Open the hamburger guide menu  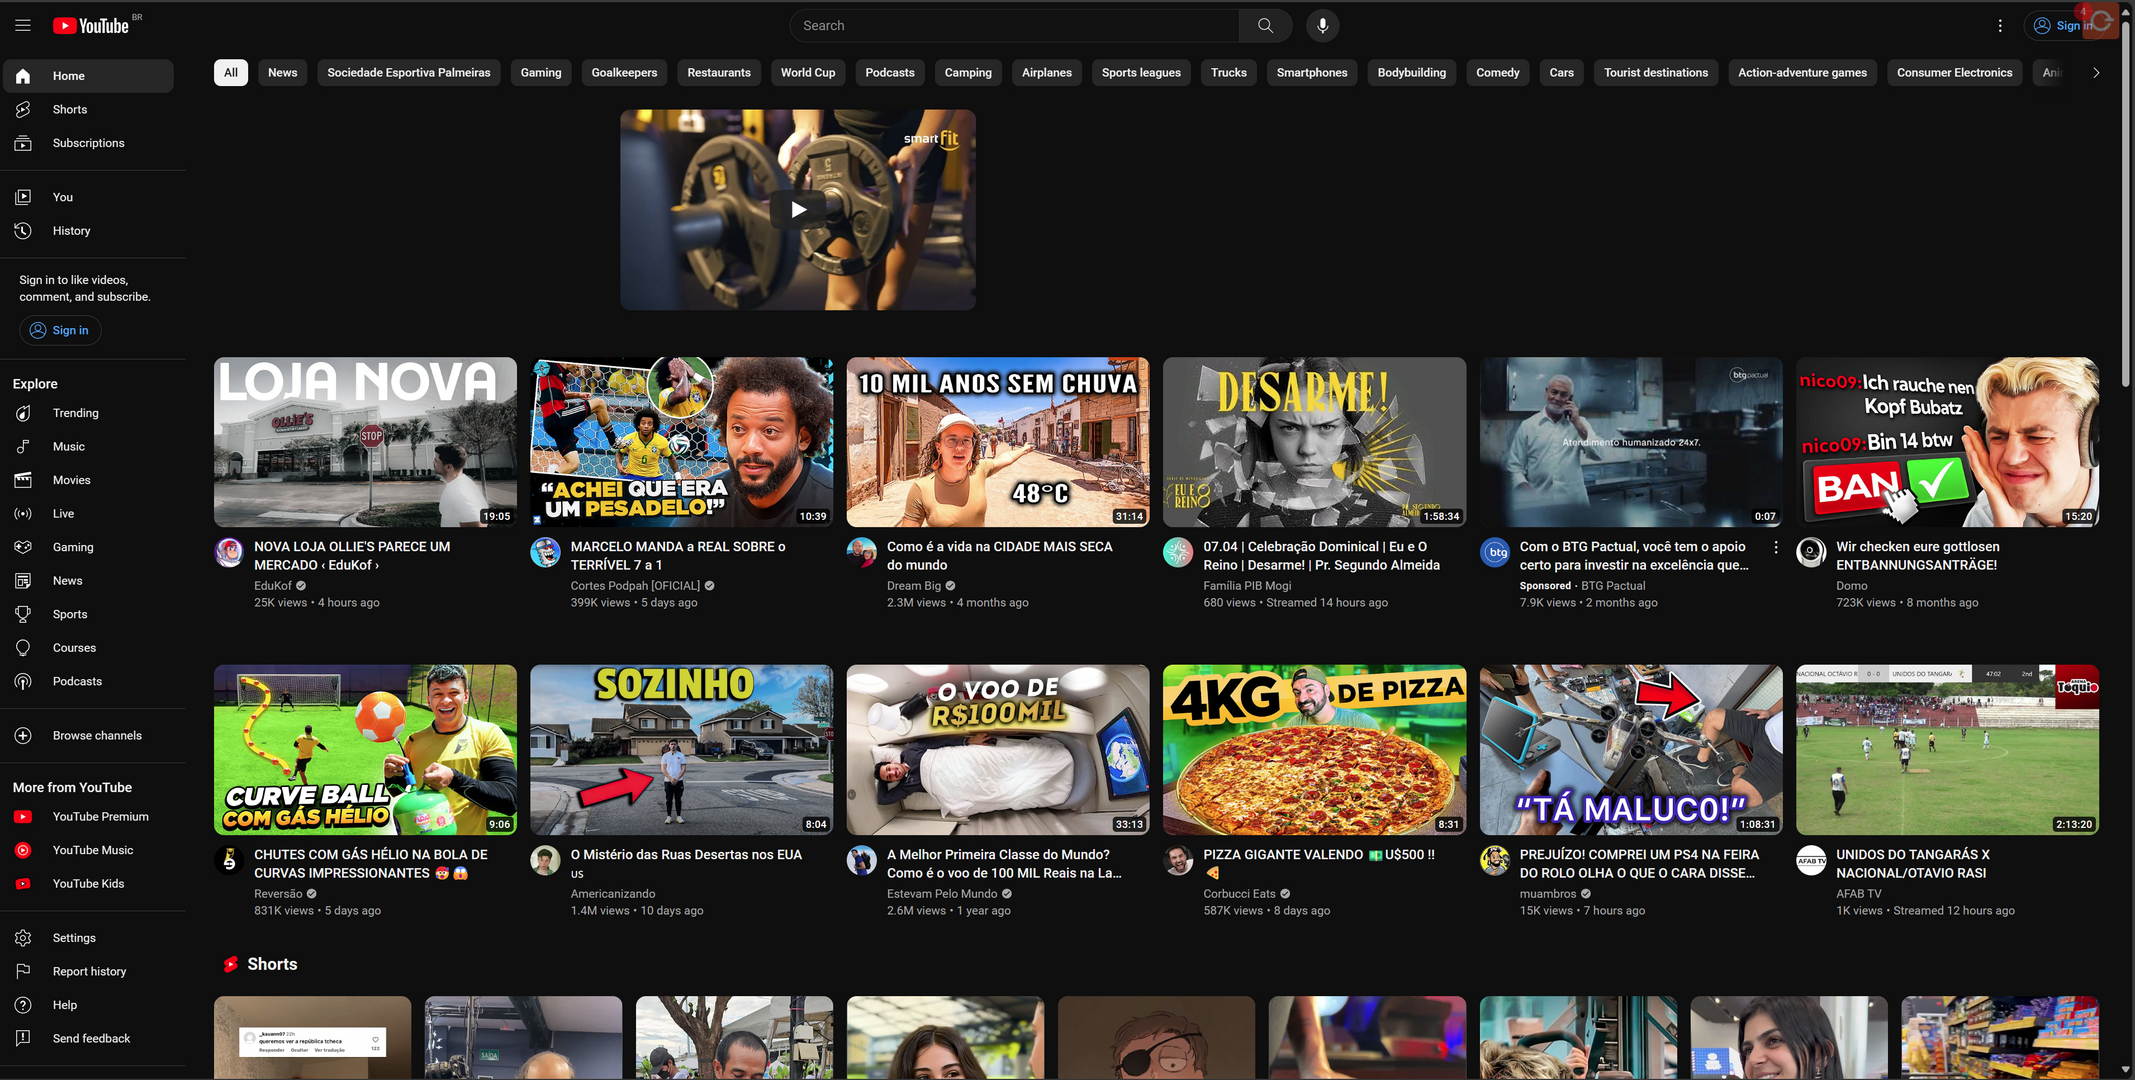point(23,26)
